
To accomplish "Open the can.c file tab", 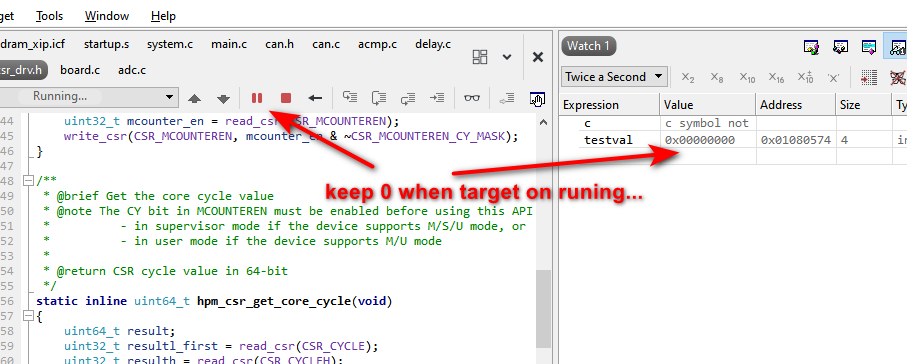I will (326, 44).
